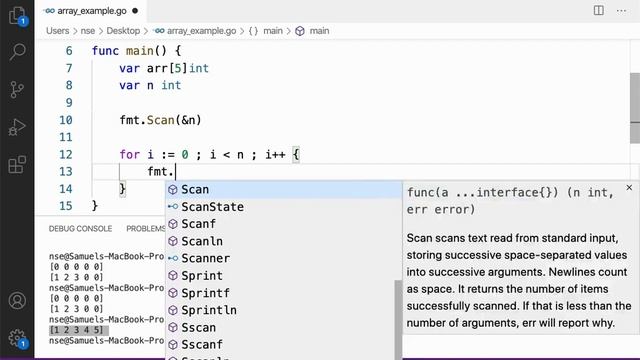640x360 pixels.
Task: Click the unsaved dot on array_example.go tab
Action: [x=135, y=11]
